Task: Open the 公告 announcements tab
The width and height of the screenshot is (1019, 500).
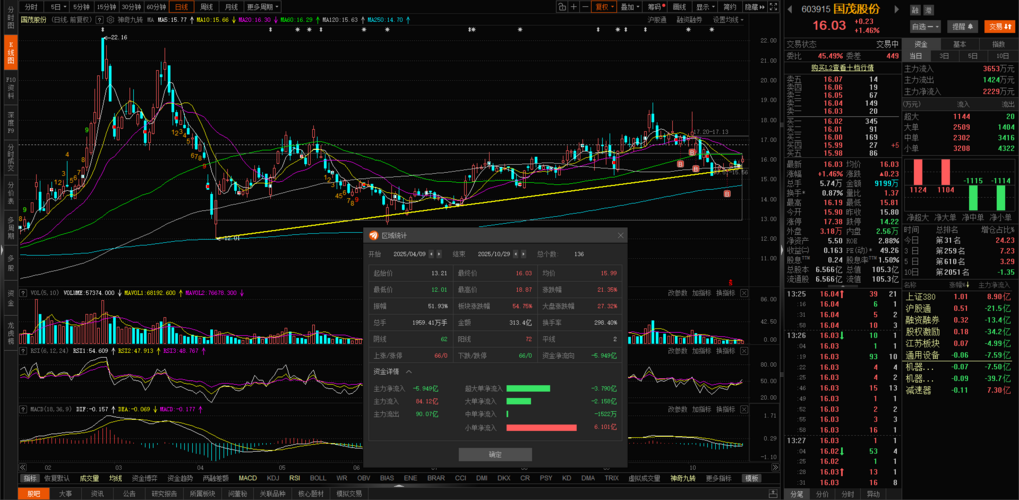Action: pyautogui.click(x=129, y=493)
